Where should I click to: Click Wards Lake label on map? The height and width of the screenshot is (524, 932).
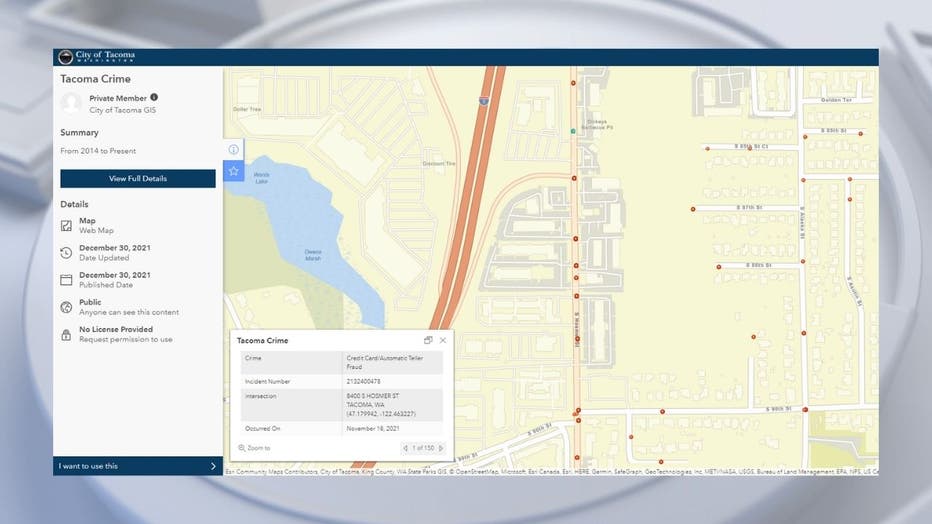[262, 178]
